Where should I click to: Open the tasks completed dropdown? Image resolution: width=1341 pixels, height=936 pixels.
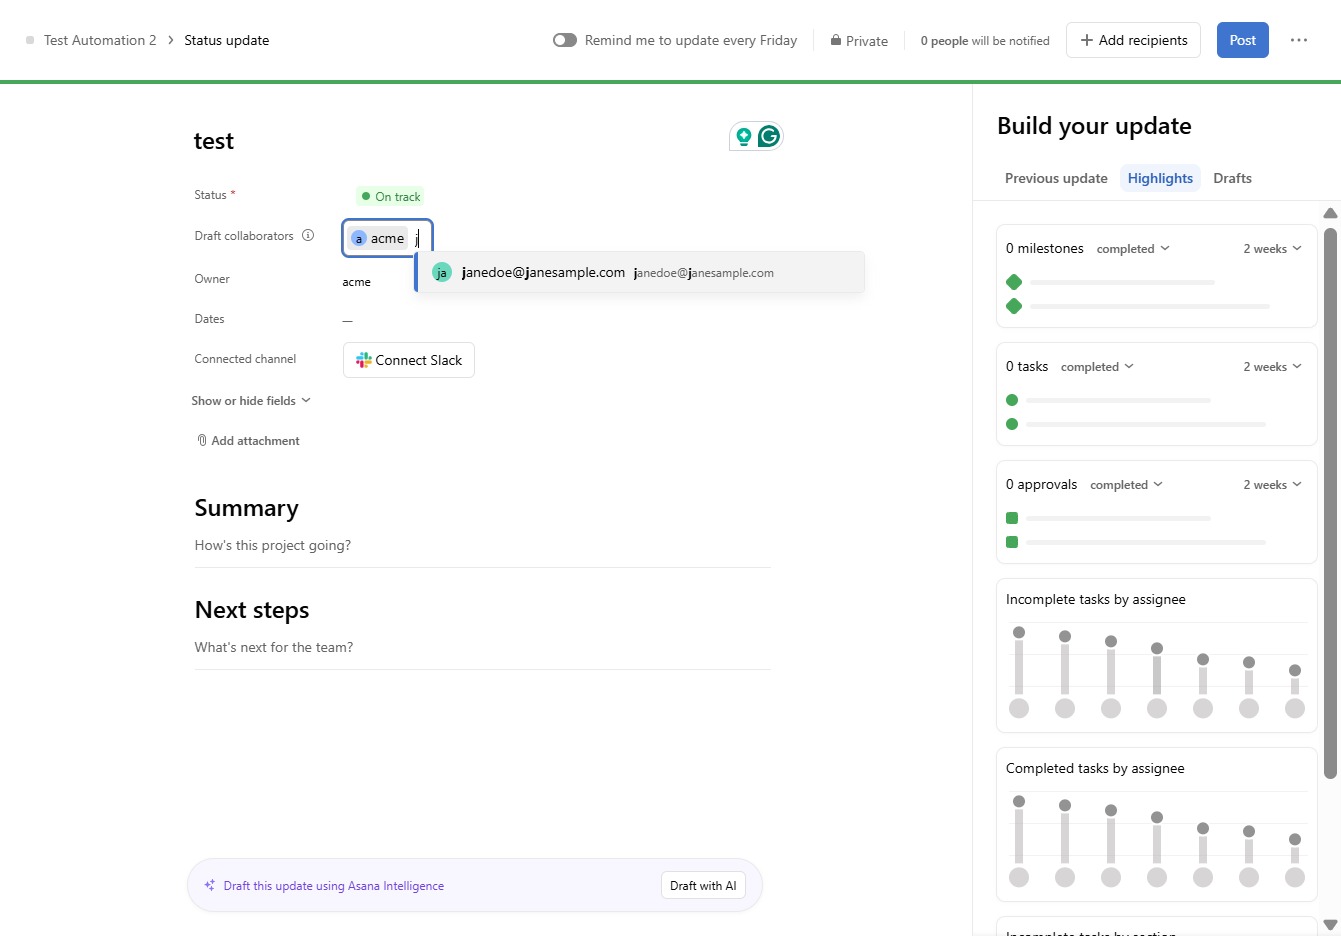(1097, 367)
